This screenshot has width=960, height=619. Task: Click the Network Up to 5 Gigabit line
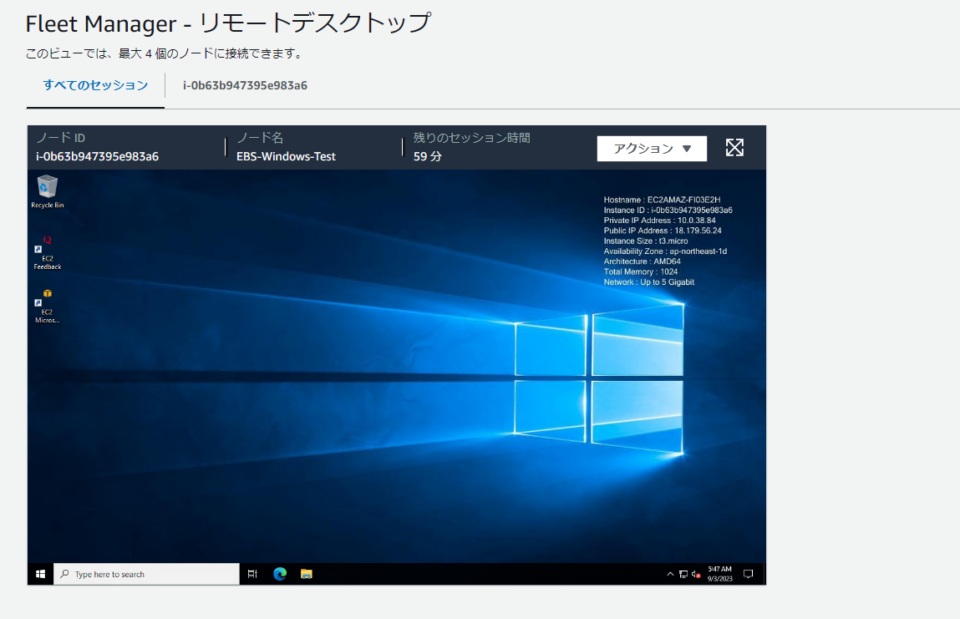pos(649,282)
